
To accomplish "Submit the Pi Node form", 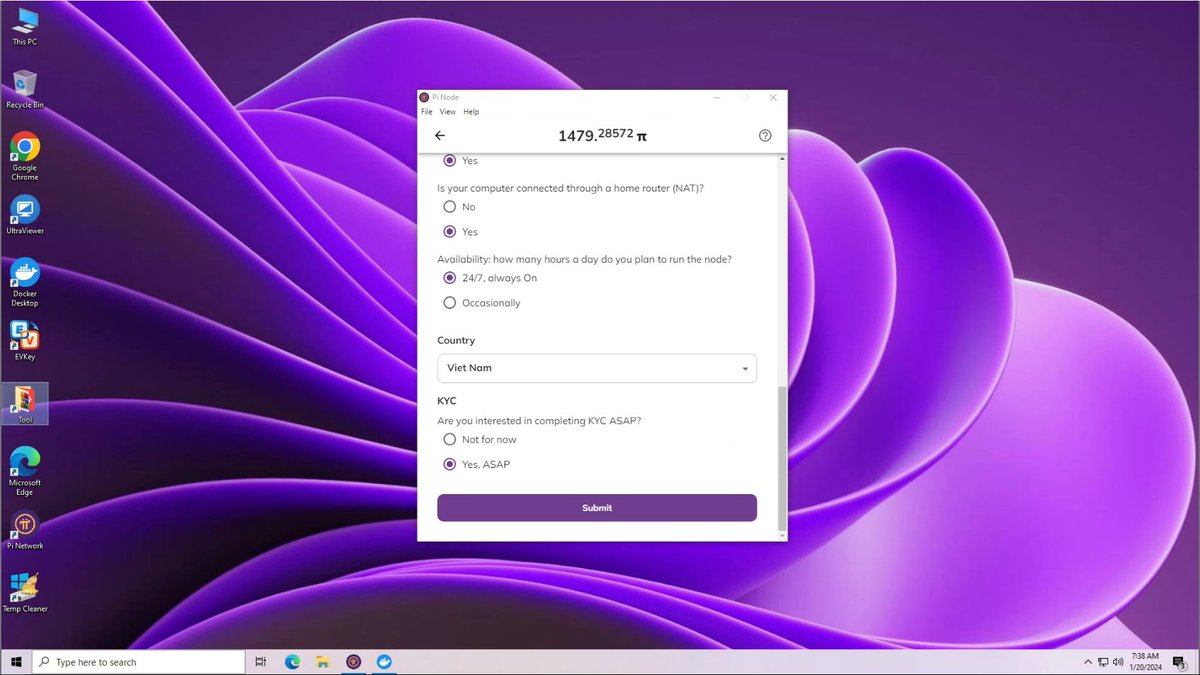I will click(x=597, y=508).
